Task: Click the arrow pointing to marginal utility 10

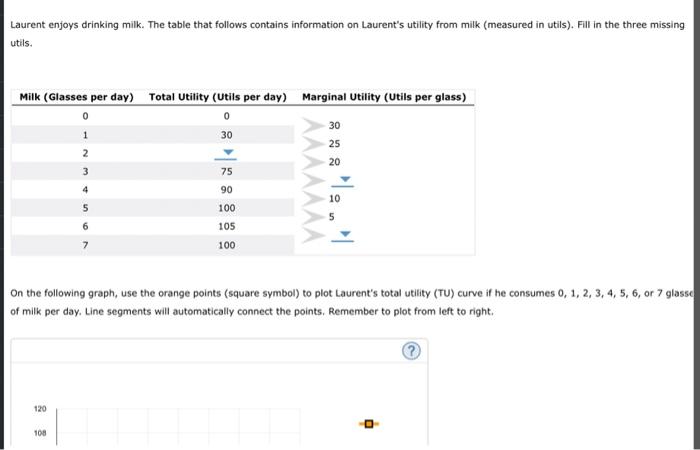Action: 313,199
